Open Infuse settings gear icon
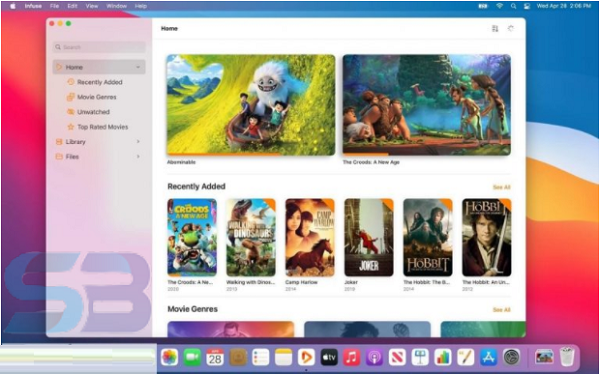Viewport: 600px width, 374px height. coord(511,29)
